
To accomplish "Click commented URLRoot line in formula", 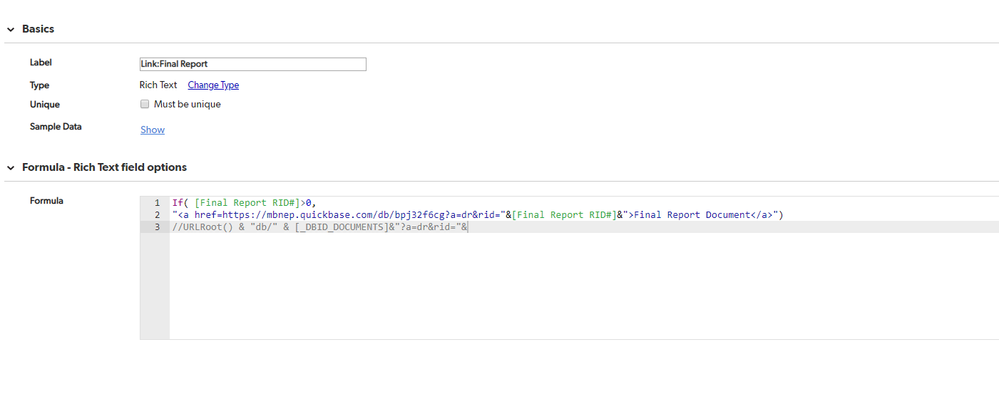I will tap(320, 227).
